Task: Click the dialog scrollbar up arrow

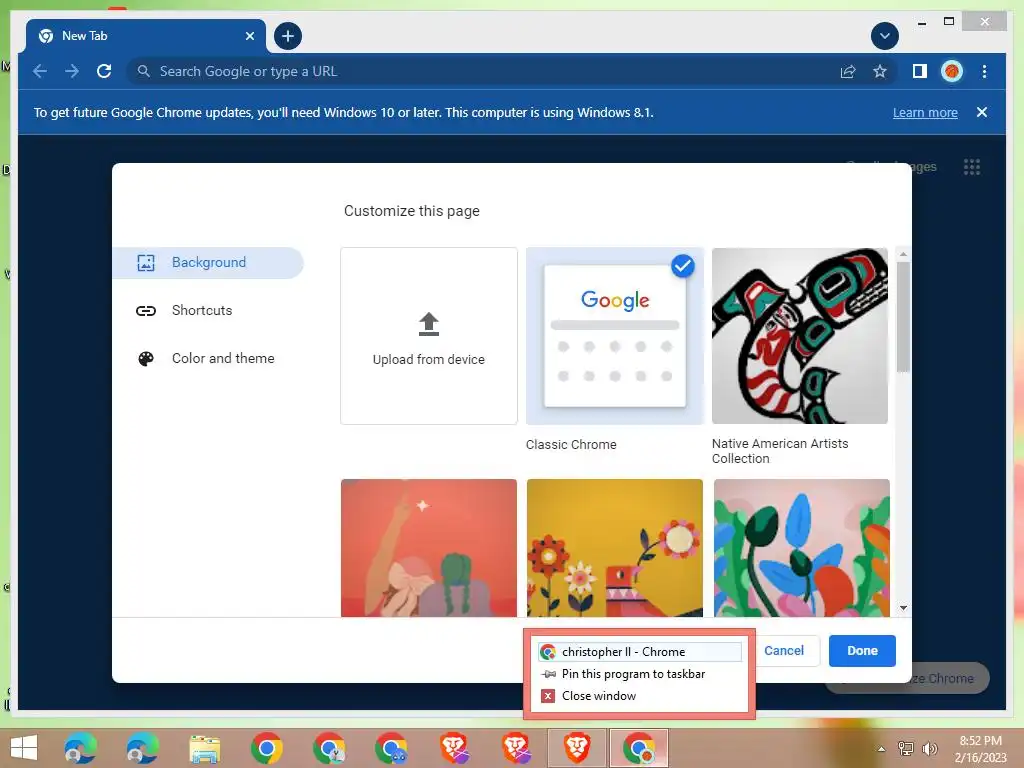Action: [x=903, y=254]
